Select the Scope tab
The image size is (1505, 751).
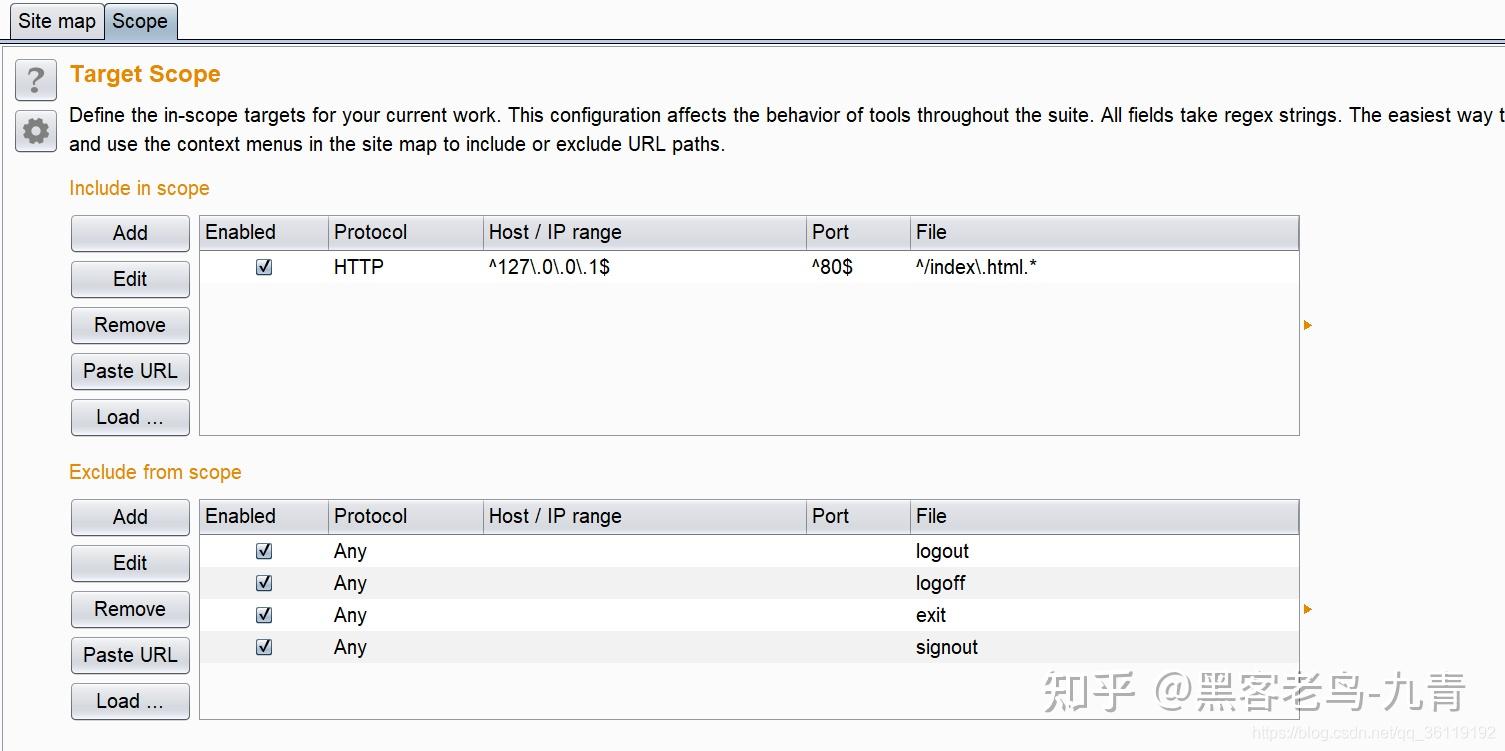(140, 21)
